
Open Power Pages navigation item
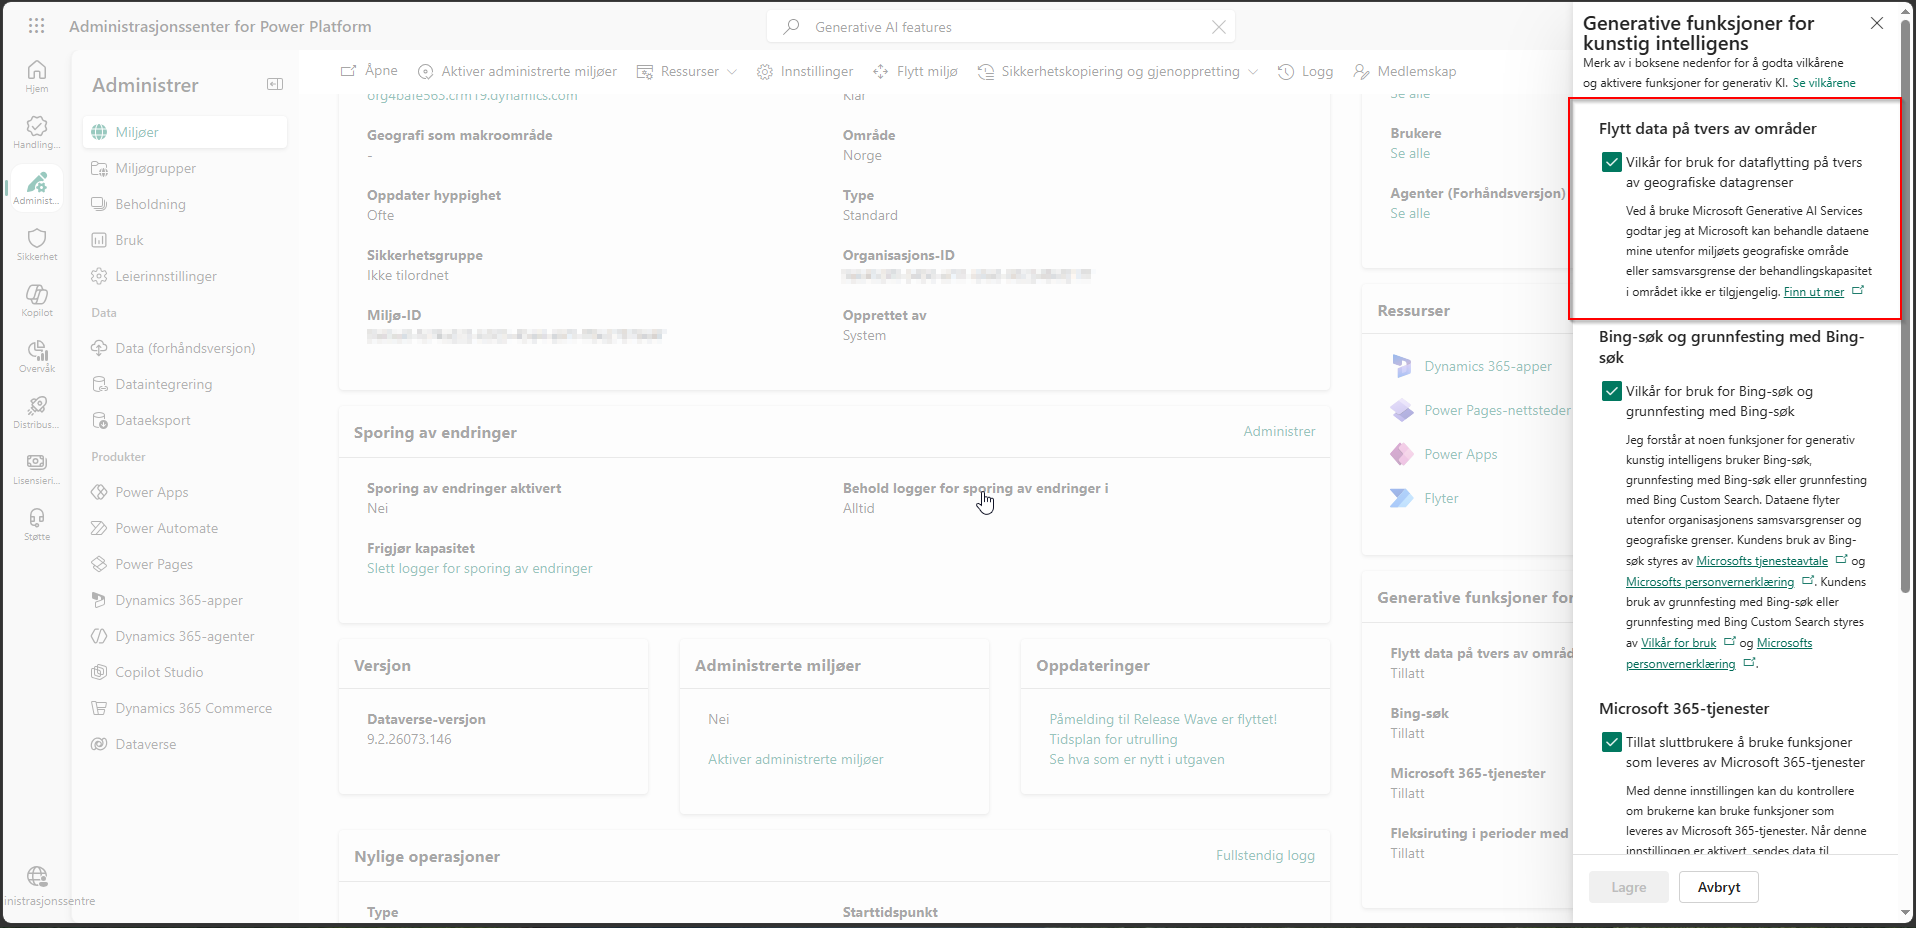coord(185,564)
